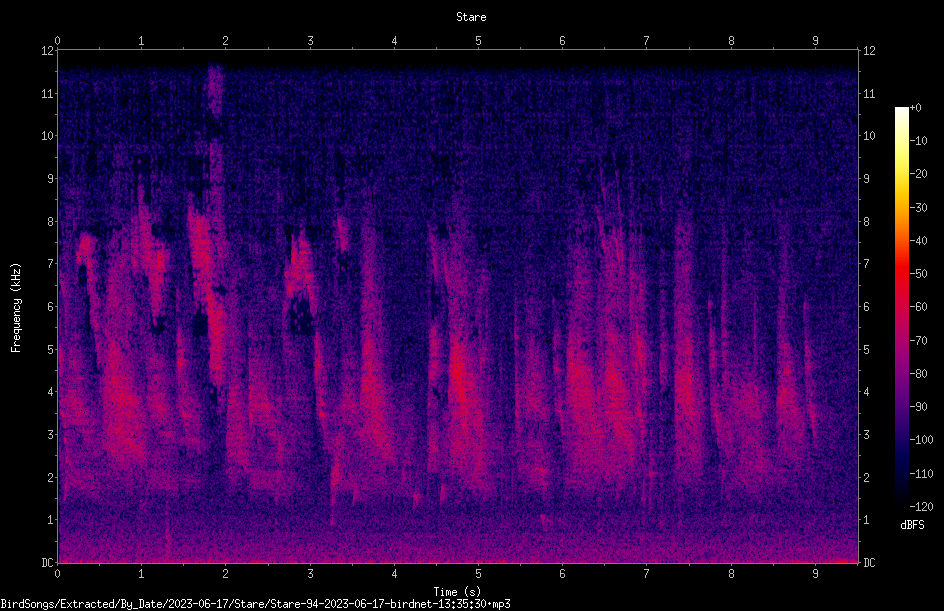Click the 12 kHz label on left axis
Screen dimensions: 944x611
click(x=48, y=51)
